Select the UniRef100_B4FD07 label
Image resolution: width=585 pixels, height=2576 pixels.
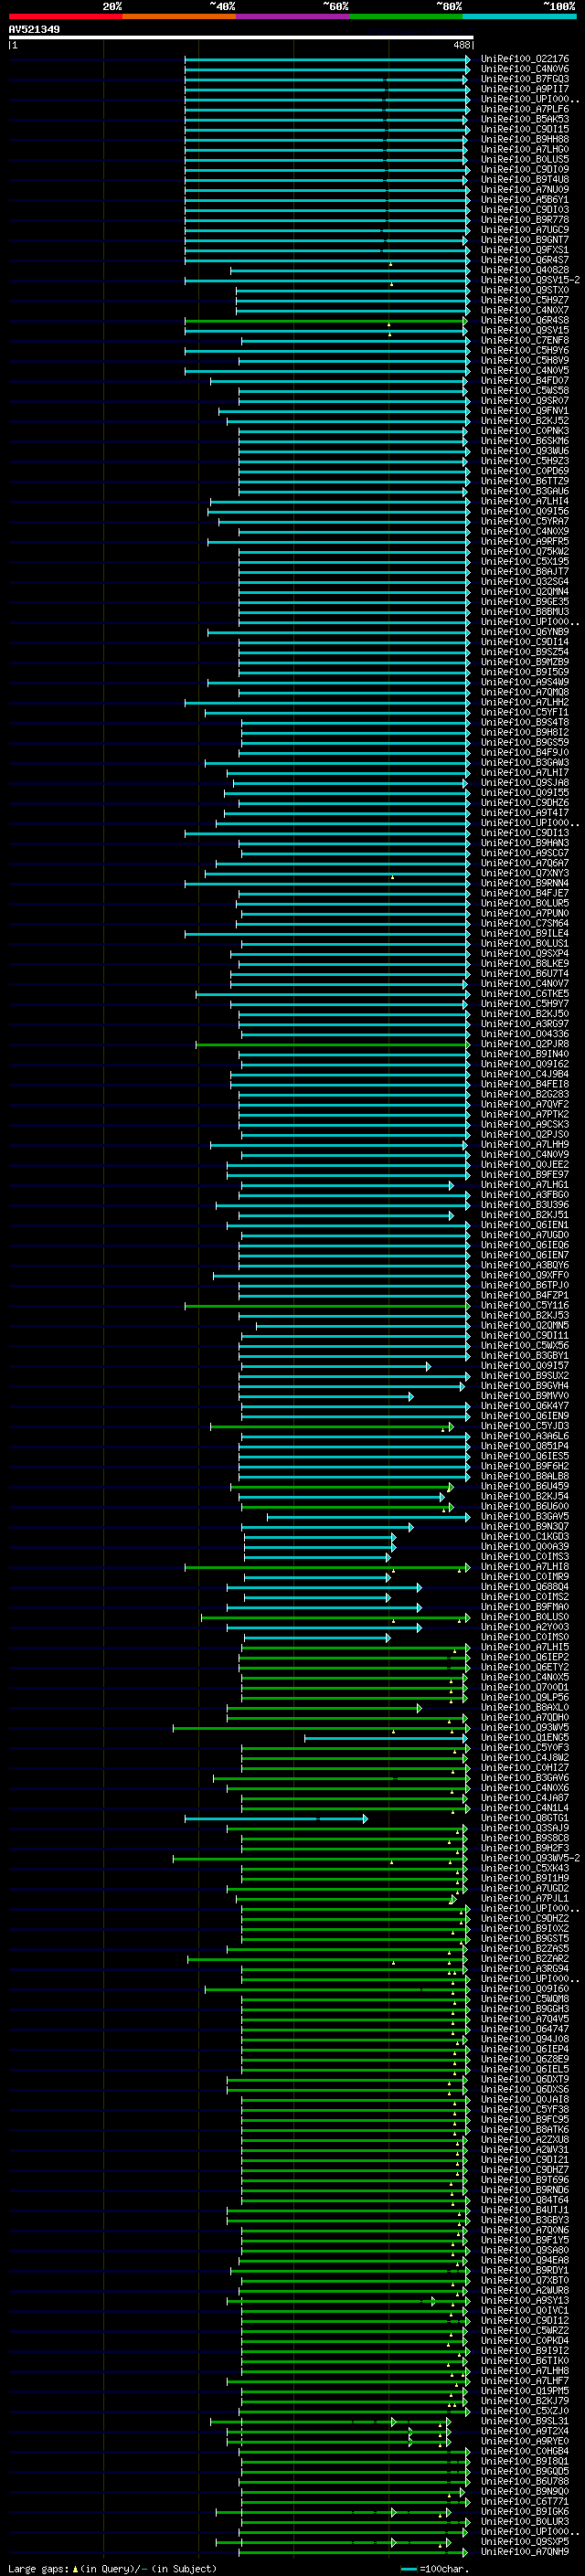click(525, 380)
